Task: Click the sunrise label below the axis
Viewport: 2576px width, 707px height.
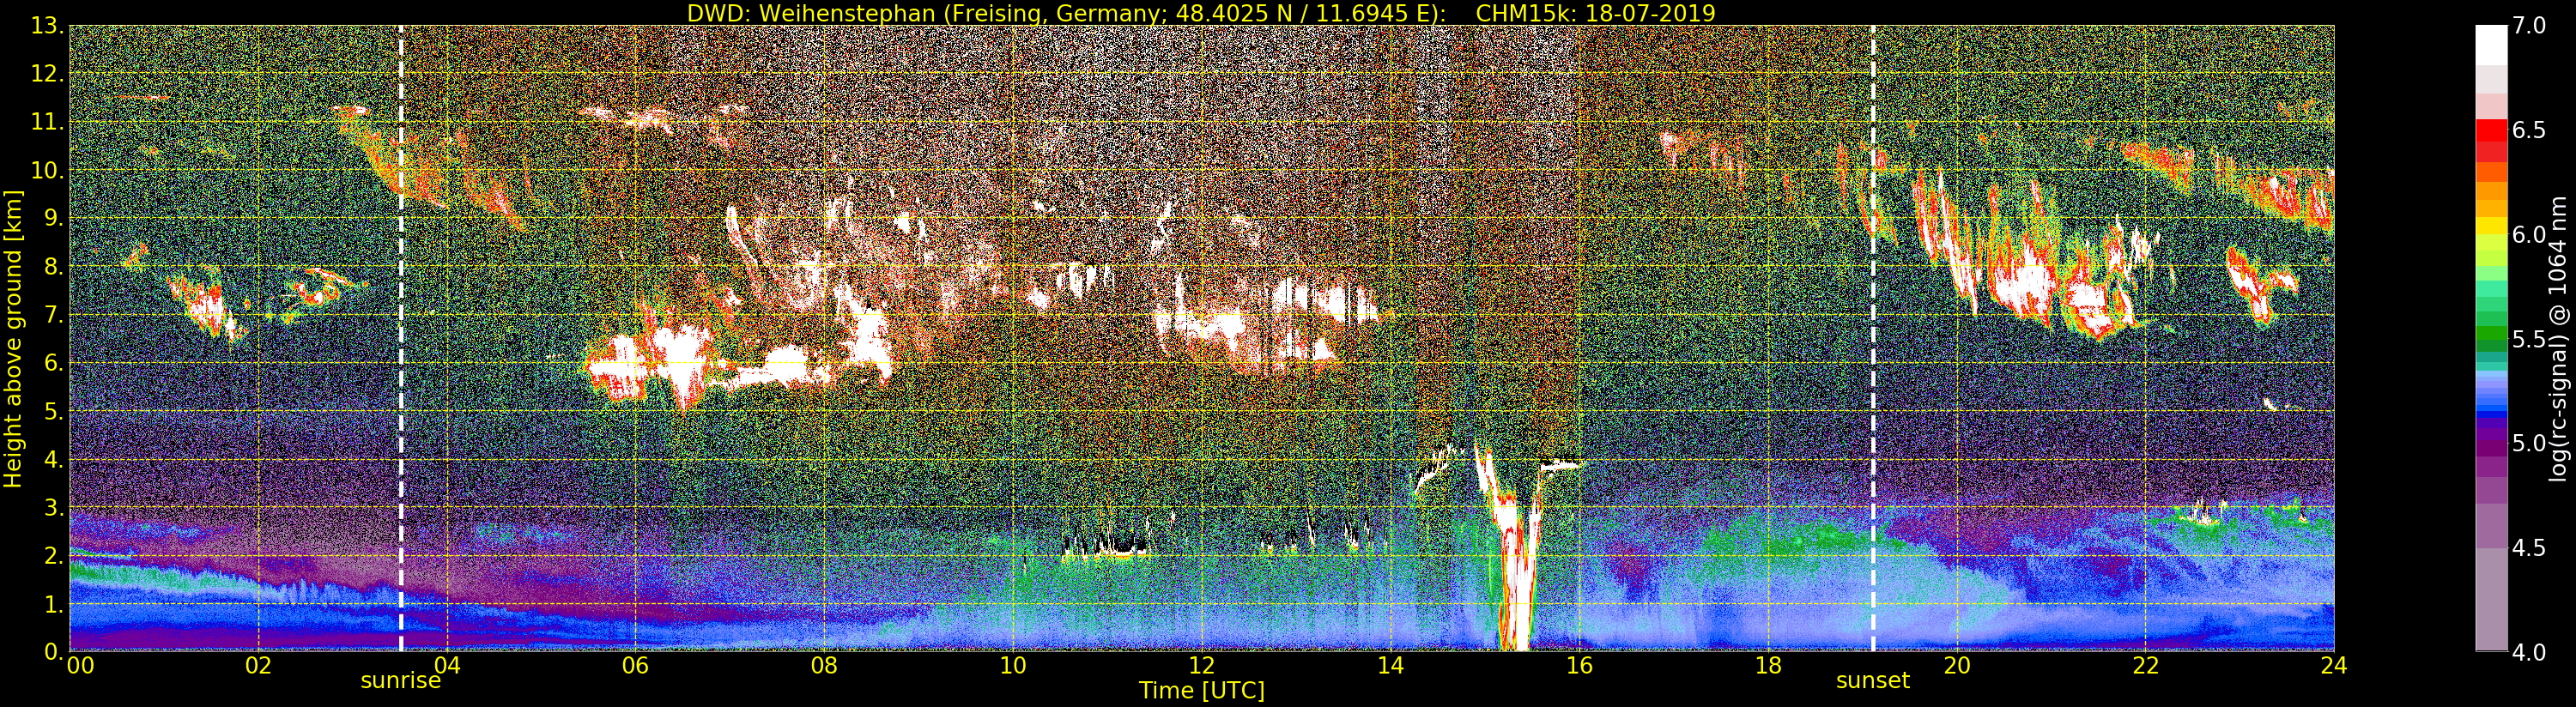Action: click(x=401, y=681)
